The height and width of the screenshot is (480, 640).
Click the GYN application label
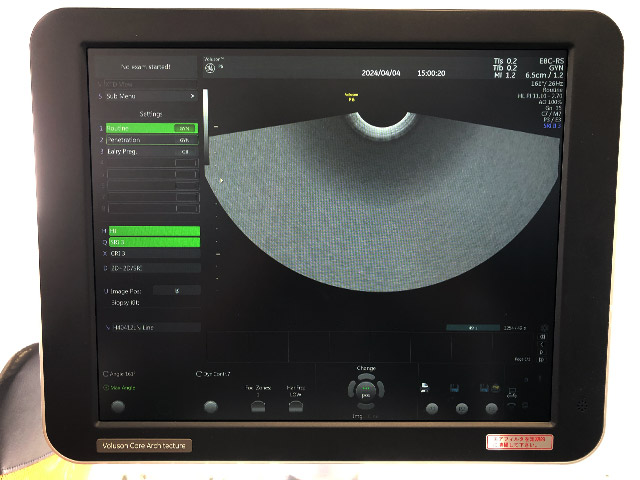pos(556,68)
